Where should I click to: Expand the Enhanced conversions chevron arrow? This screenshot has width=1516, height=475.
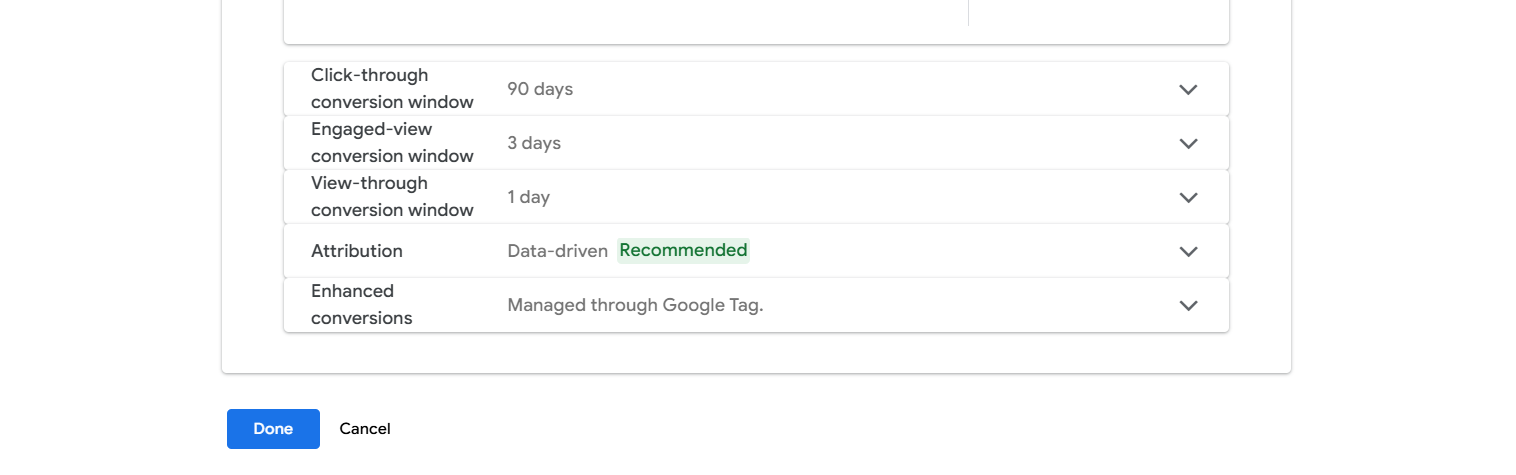point(1188,305)
